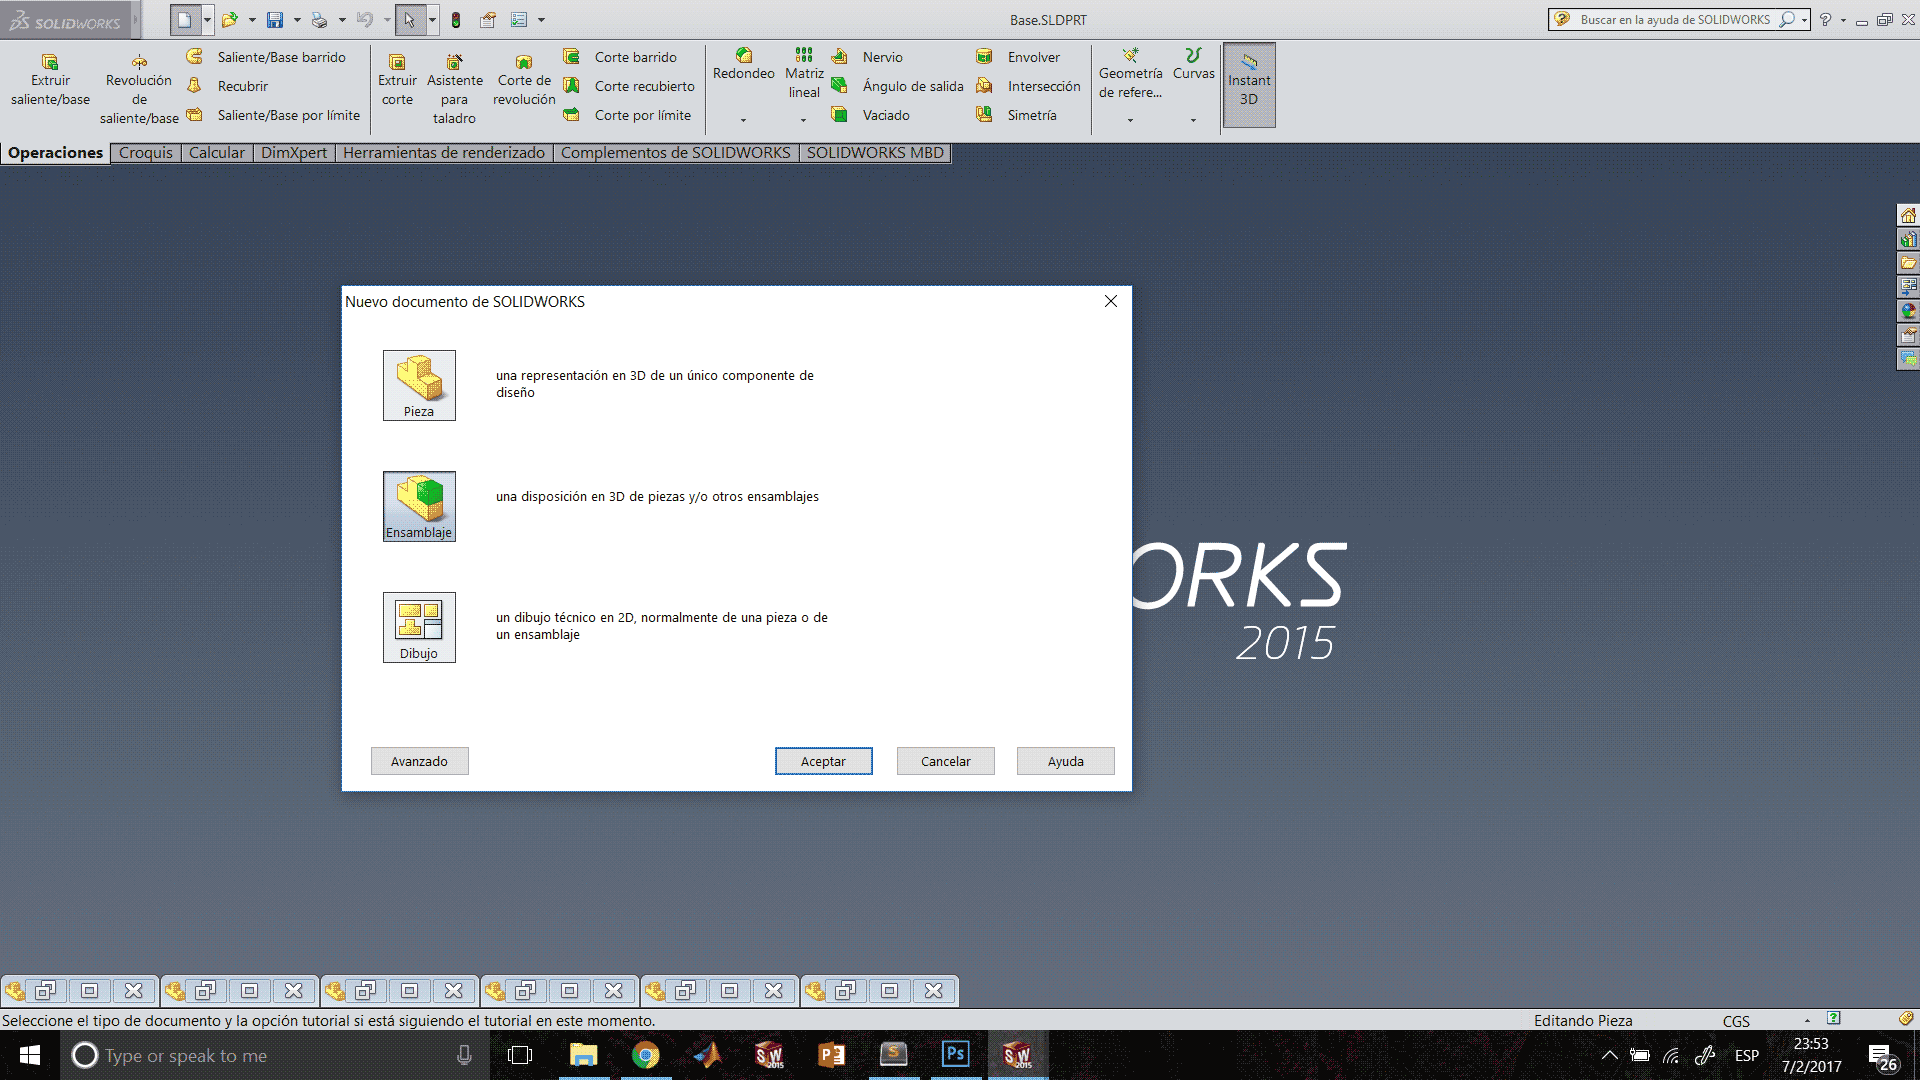Open Photoshop from the taskbar
This screenshot has width=1920, height=1080.
[955, 1055]
